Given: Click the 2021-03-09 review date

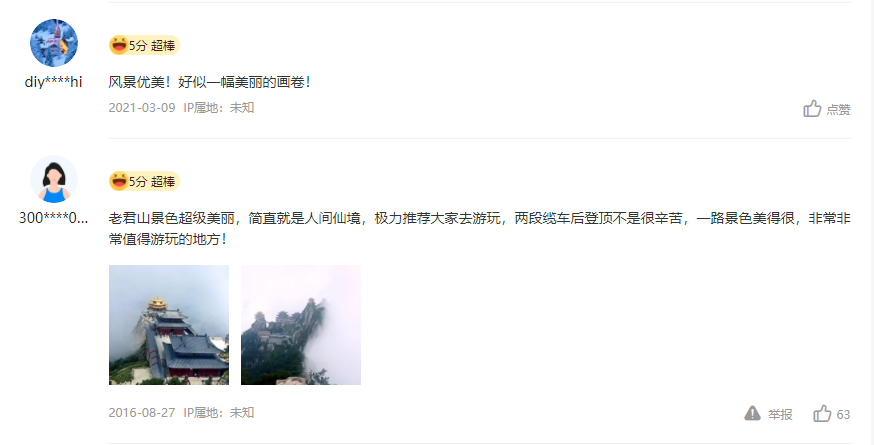Looking at the screenshot, I should click(142, 108).
